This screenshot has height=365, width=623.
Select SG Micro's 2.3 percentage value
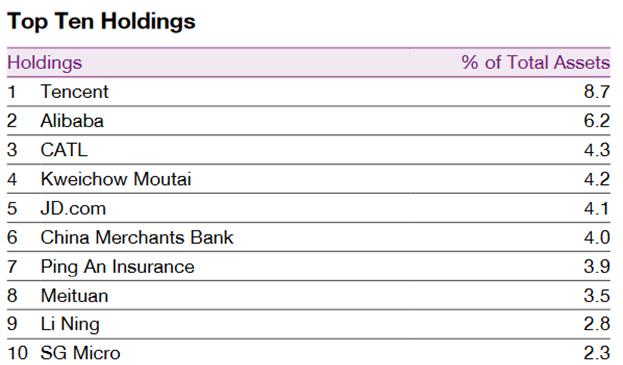coord(597,353)
